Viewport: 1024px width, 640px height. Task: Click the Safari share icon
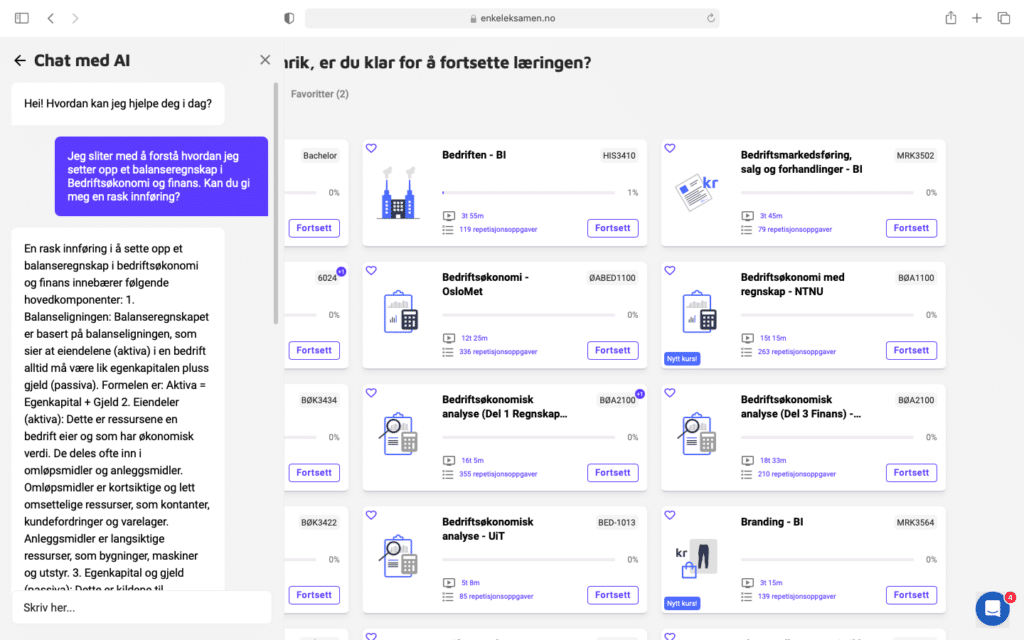[x=950, y=18]
